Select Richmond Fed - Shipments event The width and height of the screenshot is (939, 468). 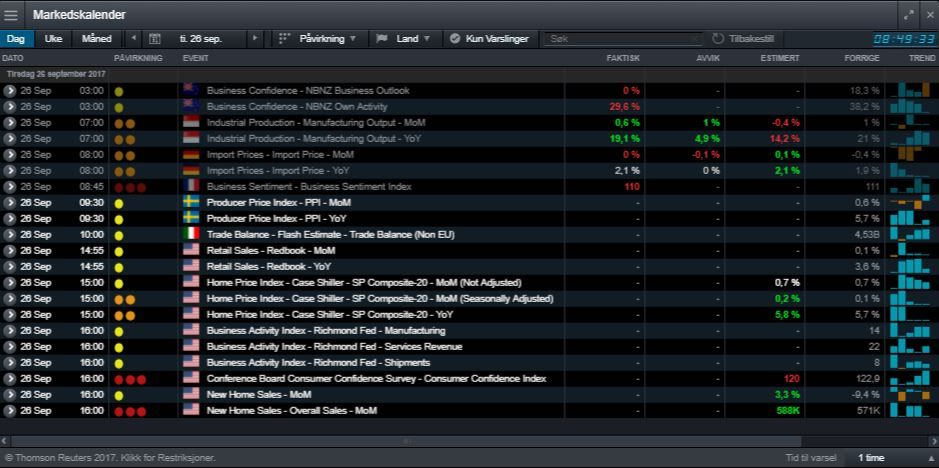click(x=318, y=363)
